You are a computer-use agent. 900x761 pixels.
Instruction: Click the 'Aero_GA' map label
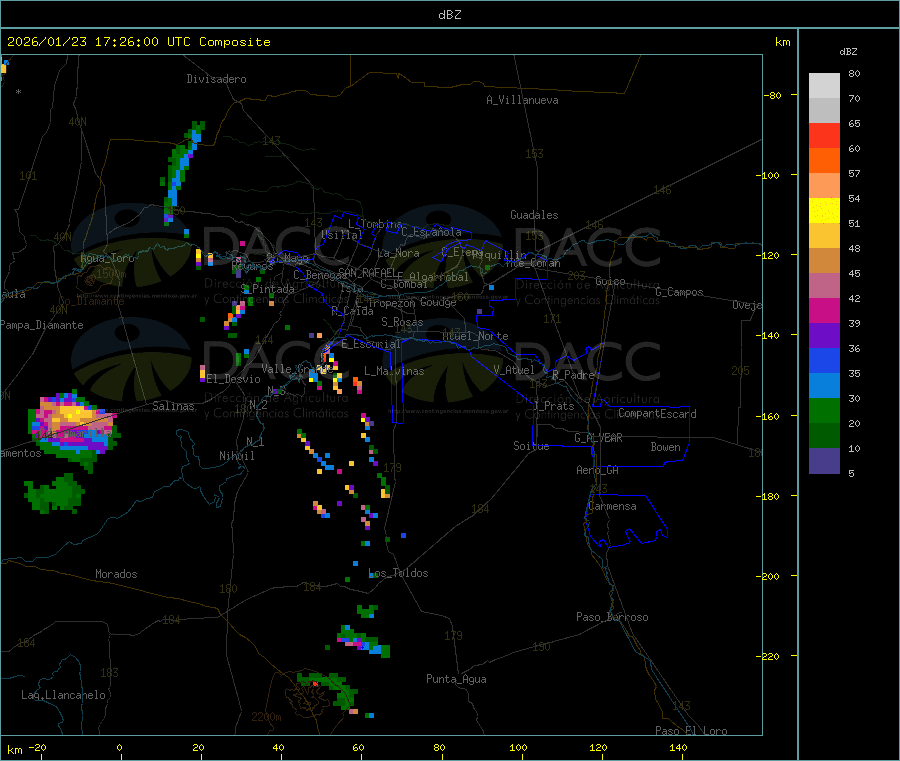[x=598, y=470]
